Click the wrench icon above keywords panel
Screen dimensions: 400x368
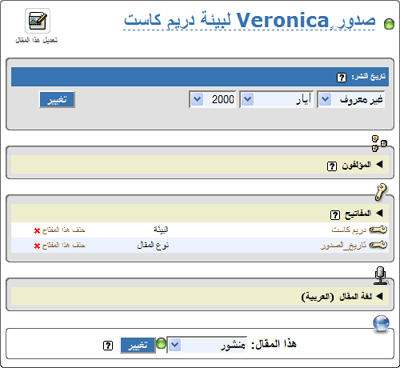[380, 192]
